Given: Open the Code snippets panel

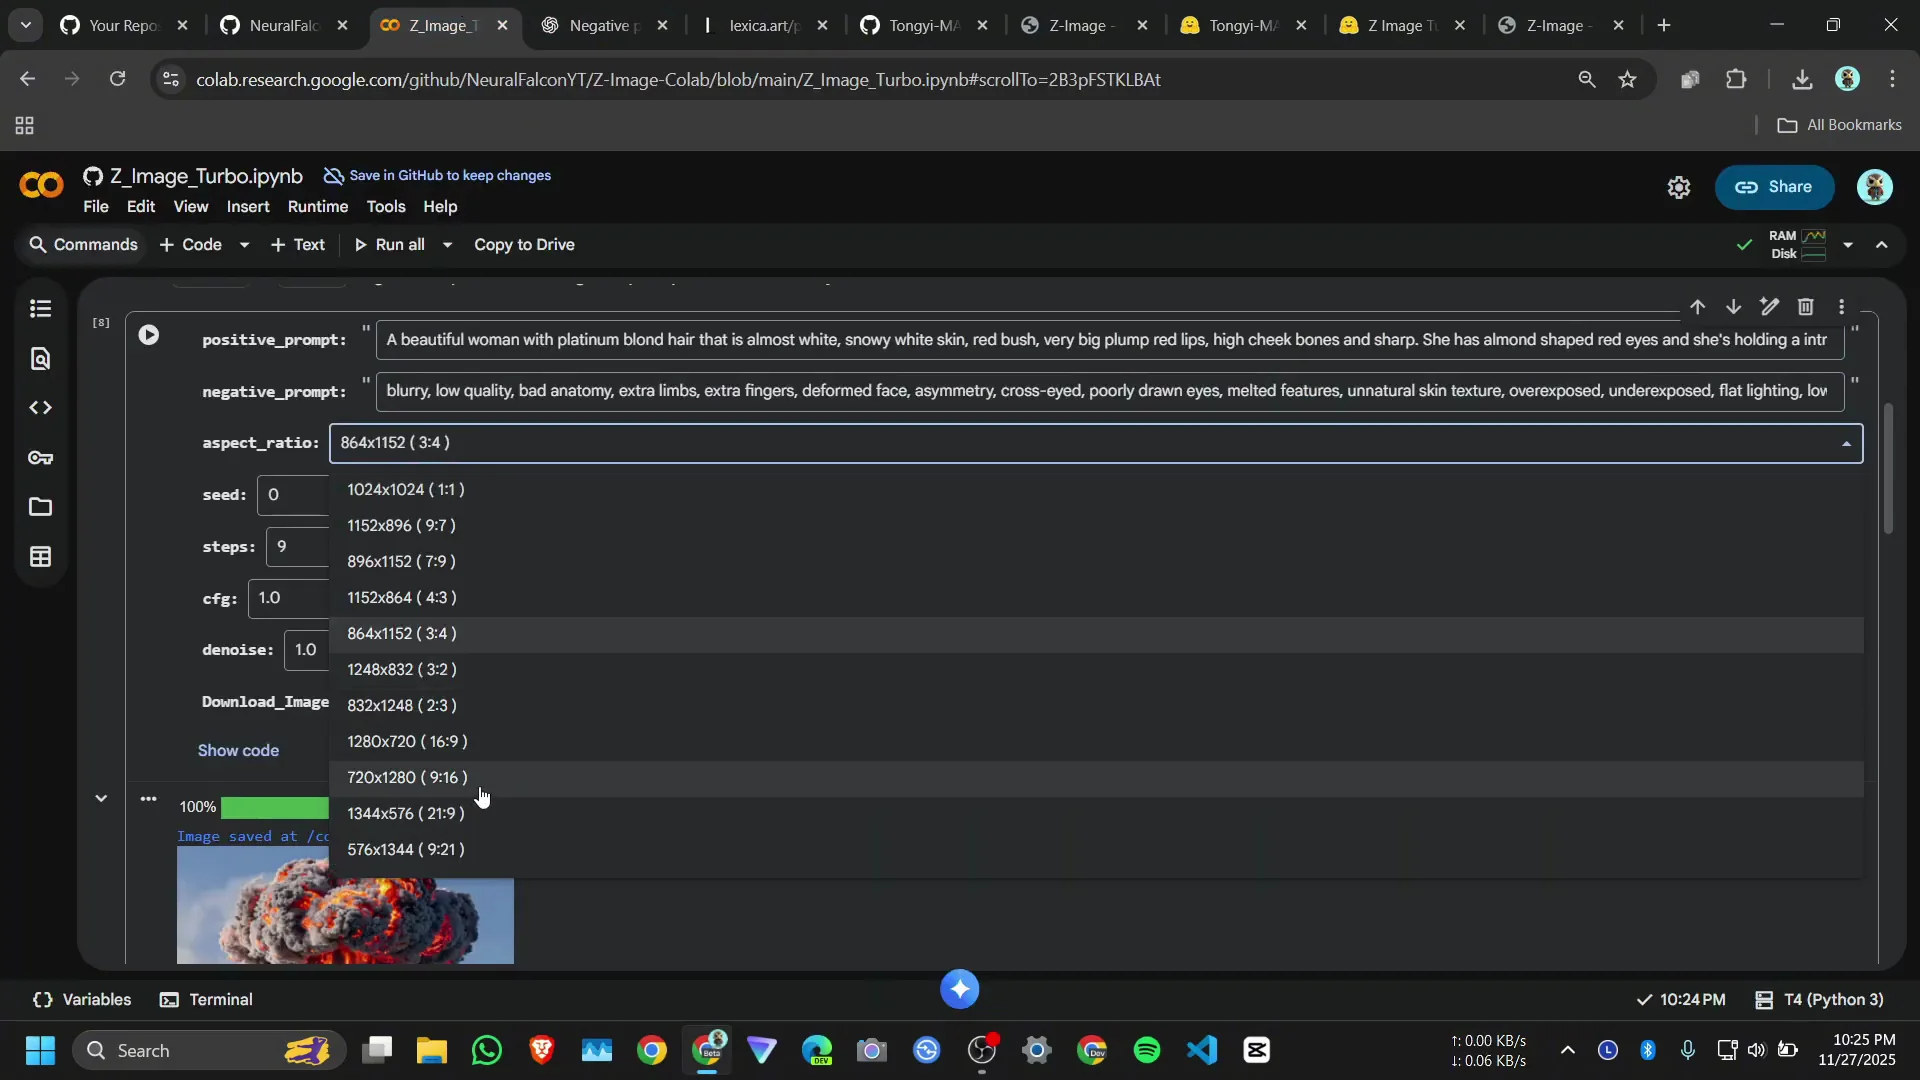Looking at the screenshot, I should [40, 407].
